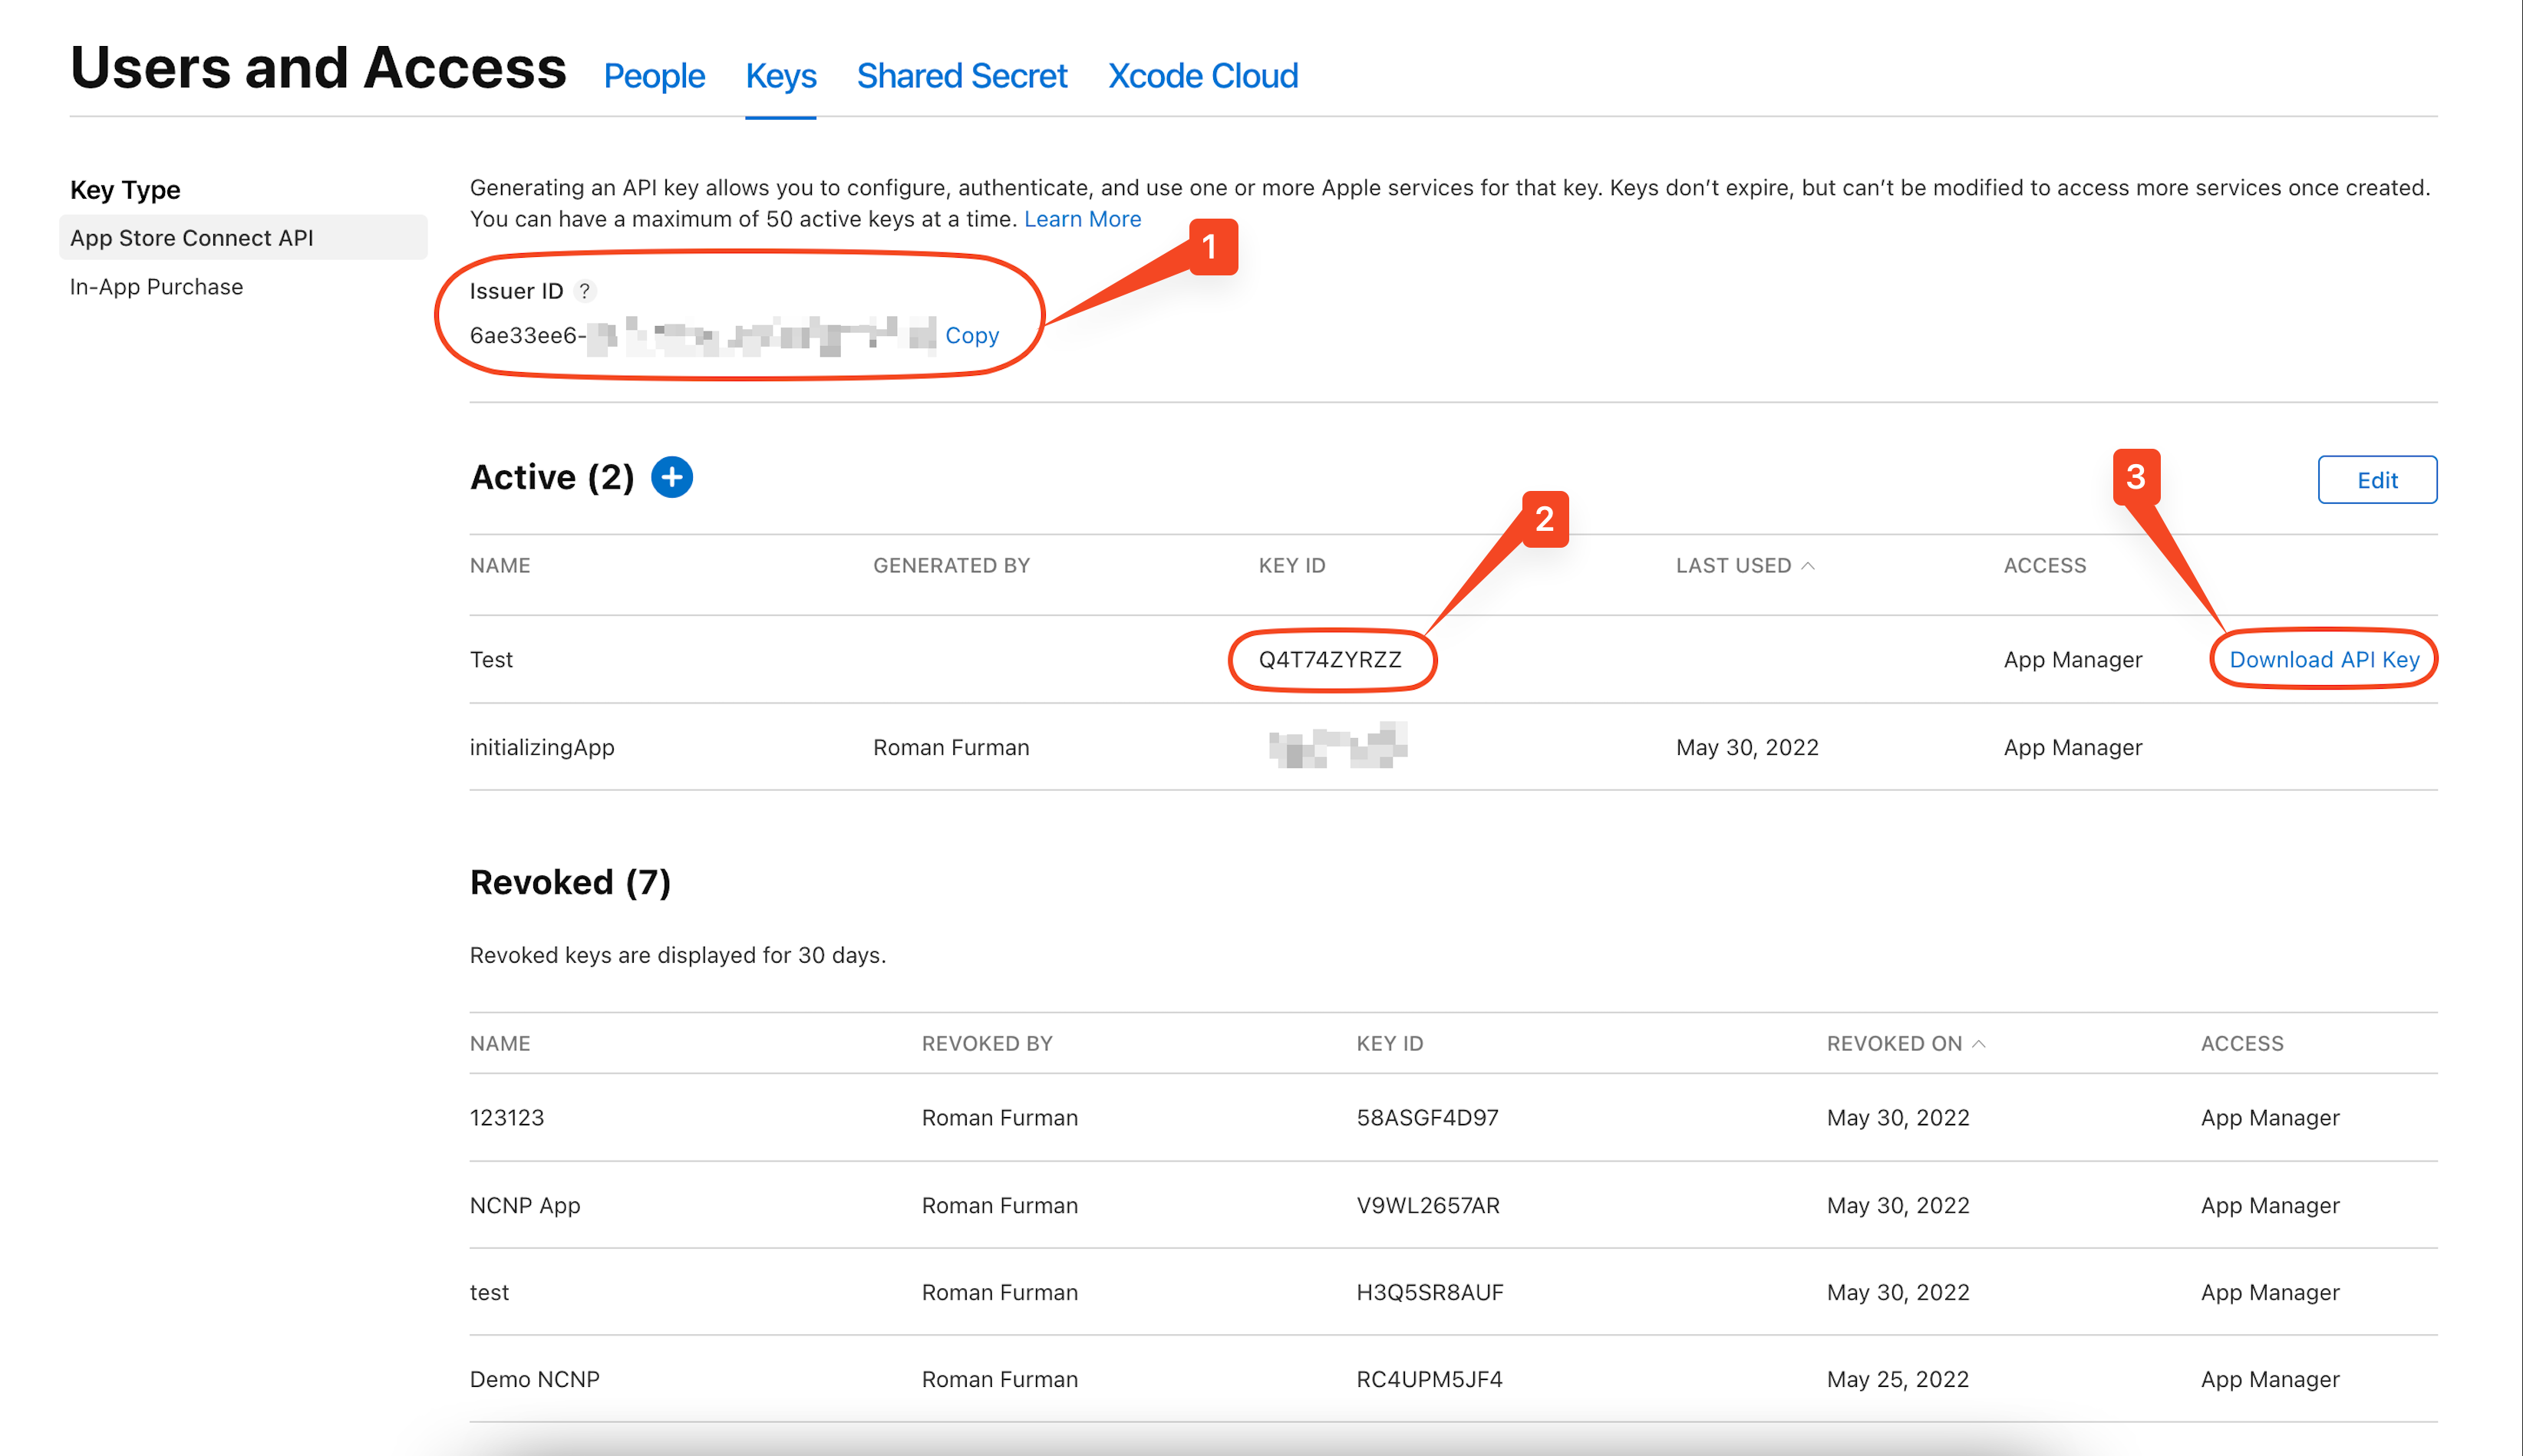Click the 58ASGF4D97 revoked key ID

(1427, 1118)
